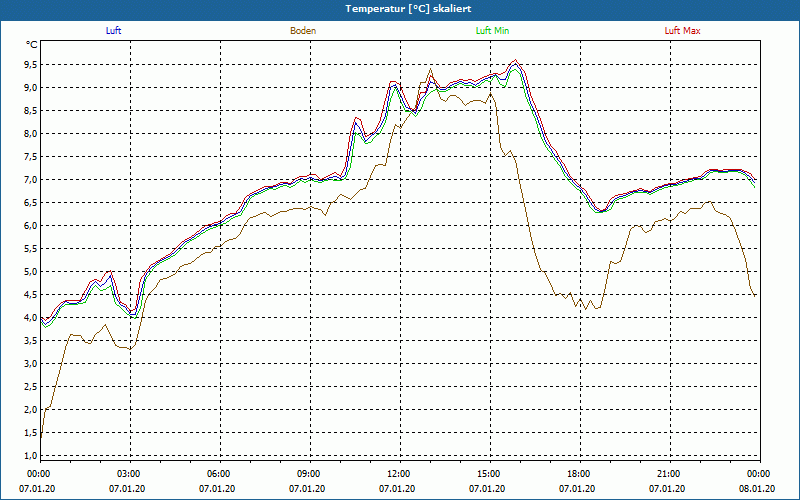This screenshot has width=800, height=500.
Task: Click the 2,0 y-axis value
Action: tap(31, 409)
